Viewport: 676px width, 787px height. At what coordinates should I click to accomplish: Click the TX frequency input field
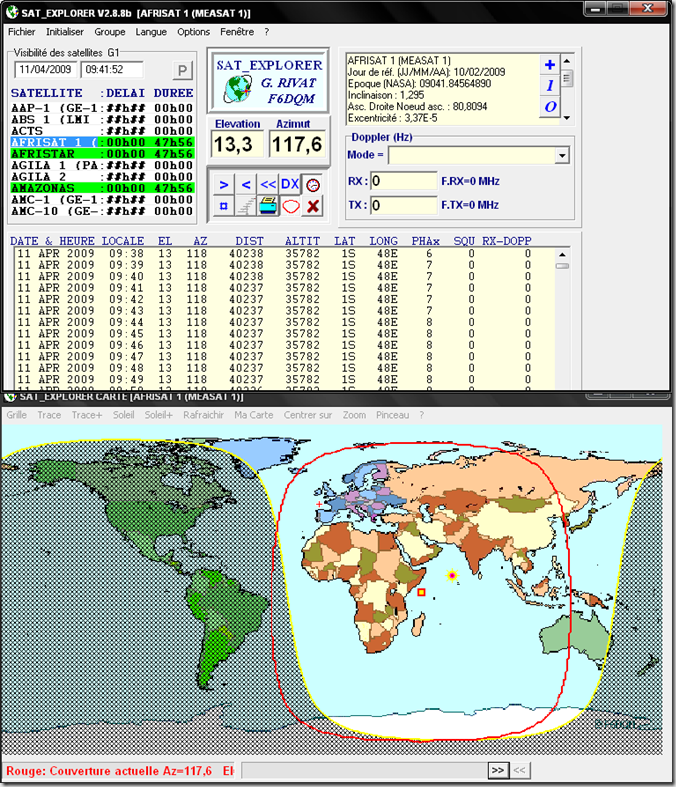[x=403, y=205]
